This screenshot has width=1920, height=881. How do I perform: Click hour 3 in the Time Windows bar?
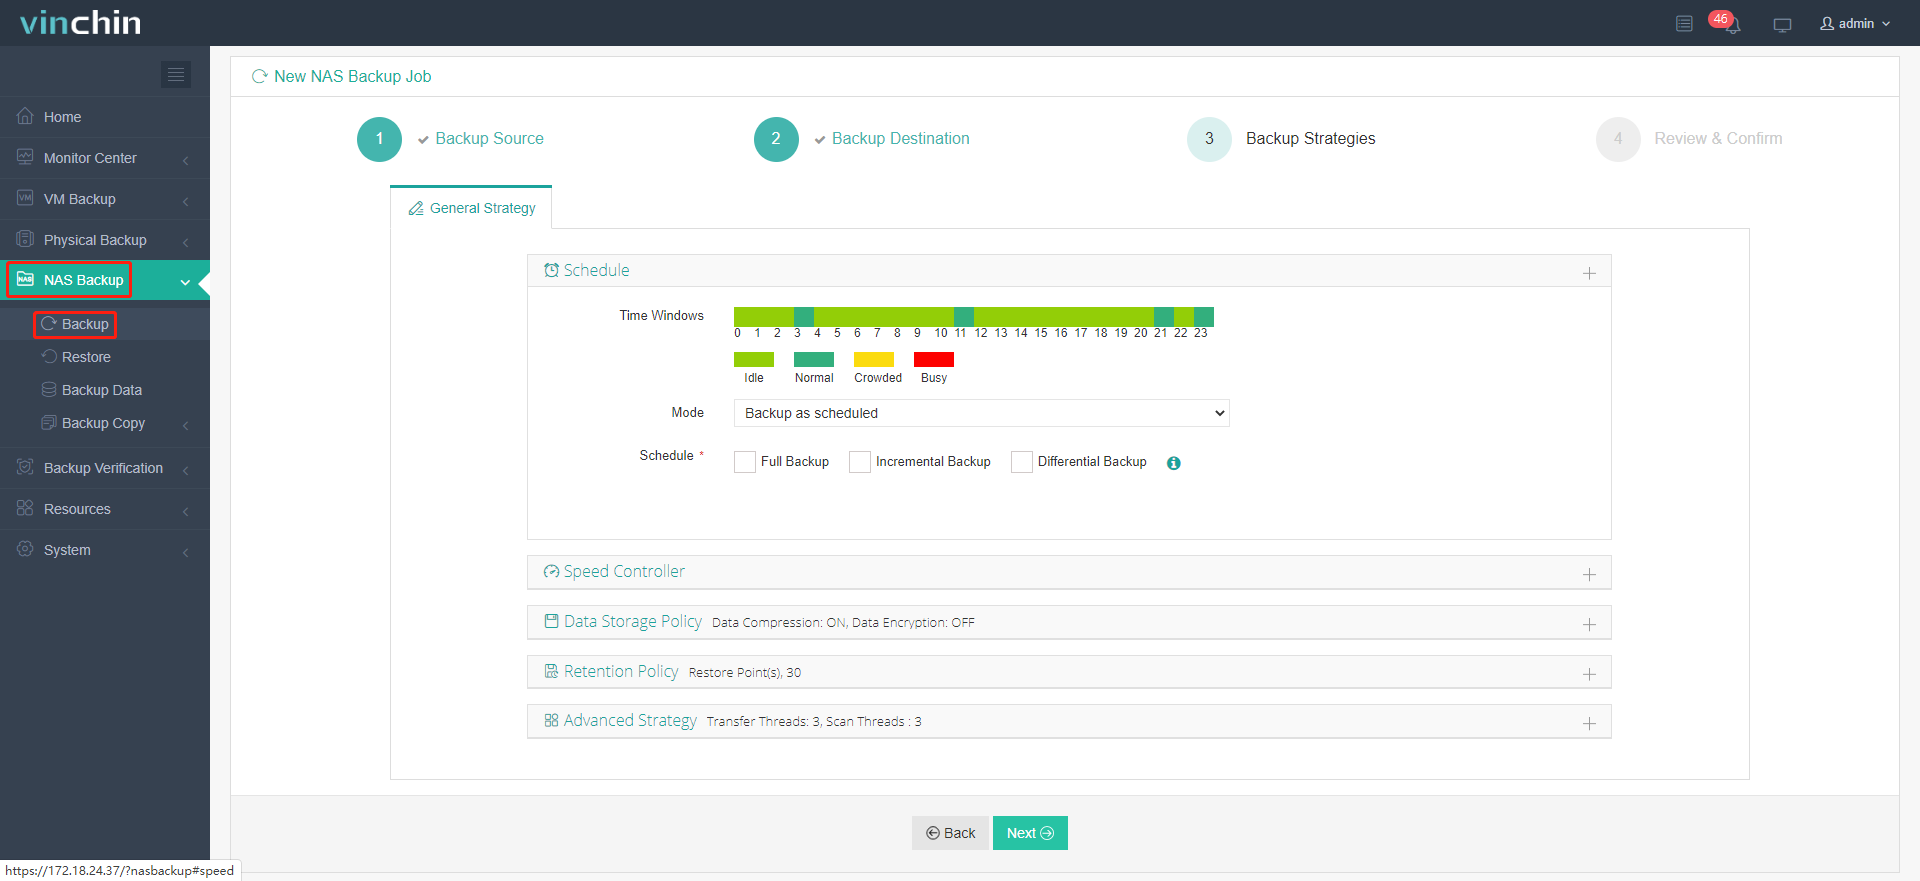[x=804, y=316]
